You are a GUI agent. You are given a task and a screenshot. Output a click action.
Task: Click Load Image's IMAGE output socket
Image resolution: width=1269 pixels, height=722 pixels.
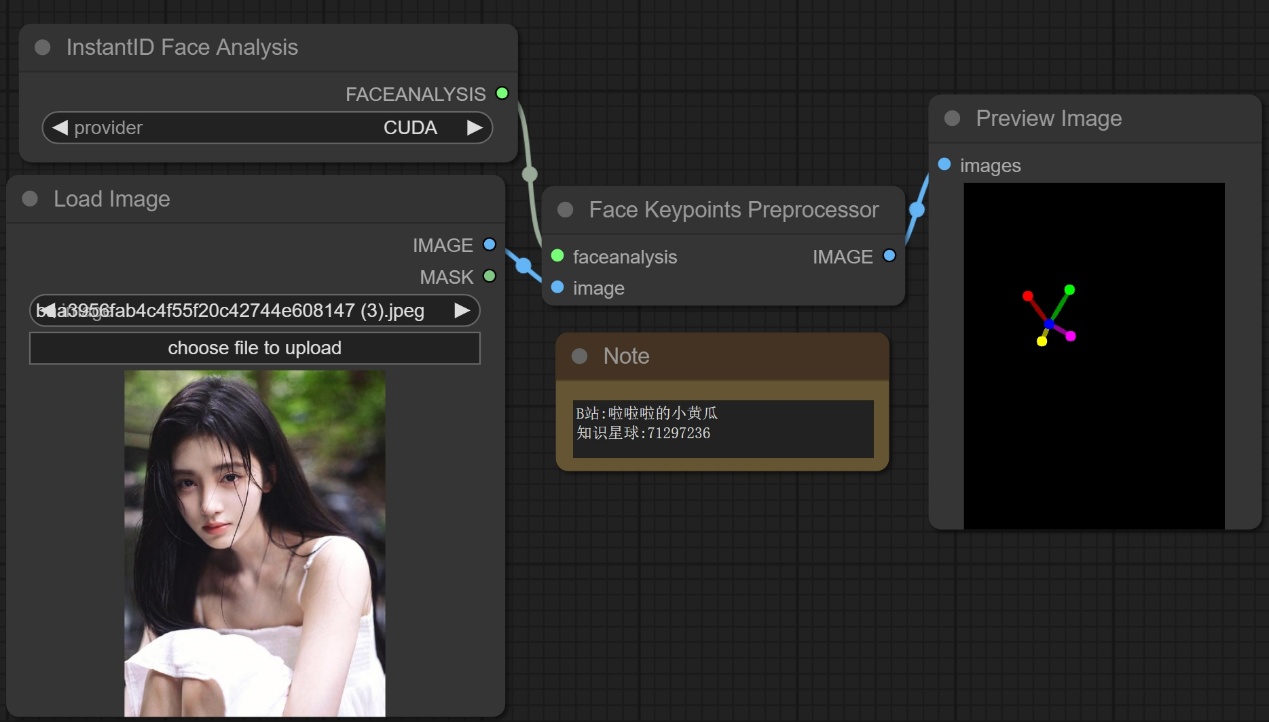coord(489,244)
